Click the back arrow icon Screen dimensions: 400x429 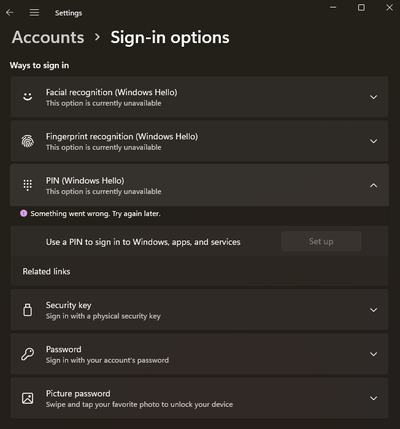(10, 13)
